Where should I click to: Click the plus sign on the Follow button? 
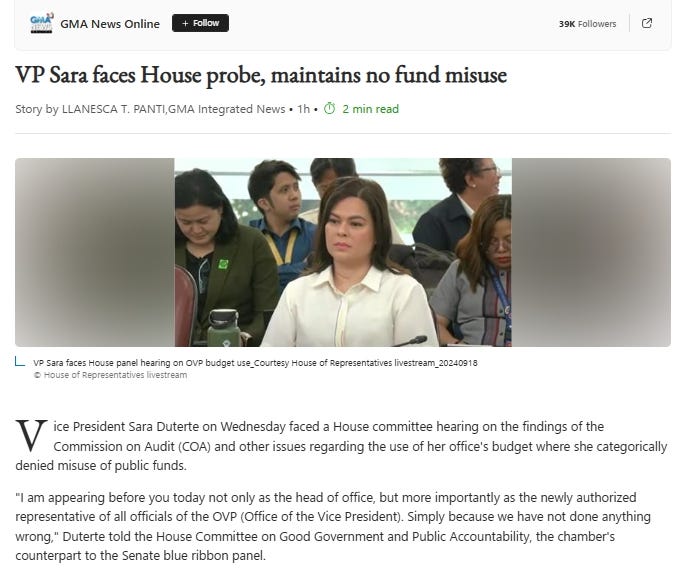point(185,23)
